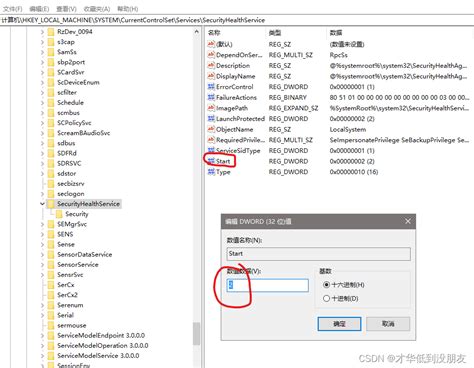
Task: Open the File (文件) menu
Action: (x=12, y=9)
